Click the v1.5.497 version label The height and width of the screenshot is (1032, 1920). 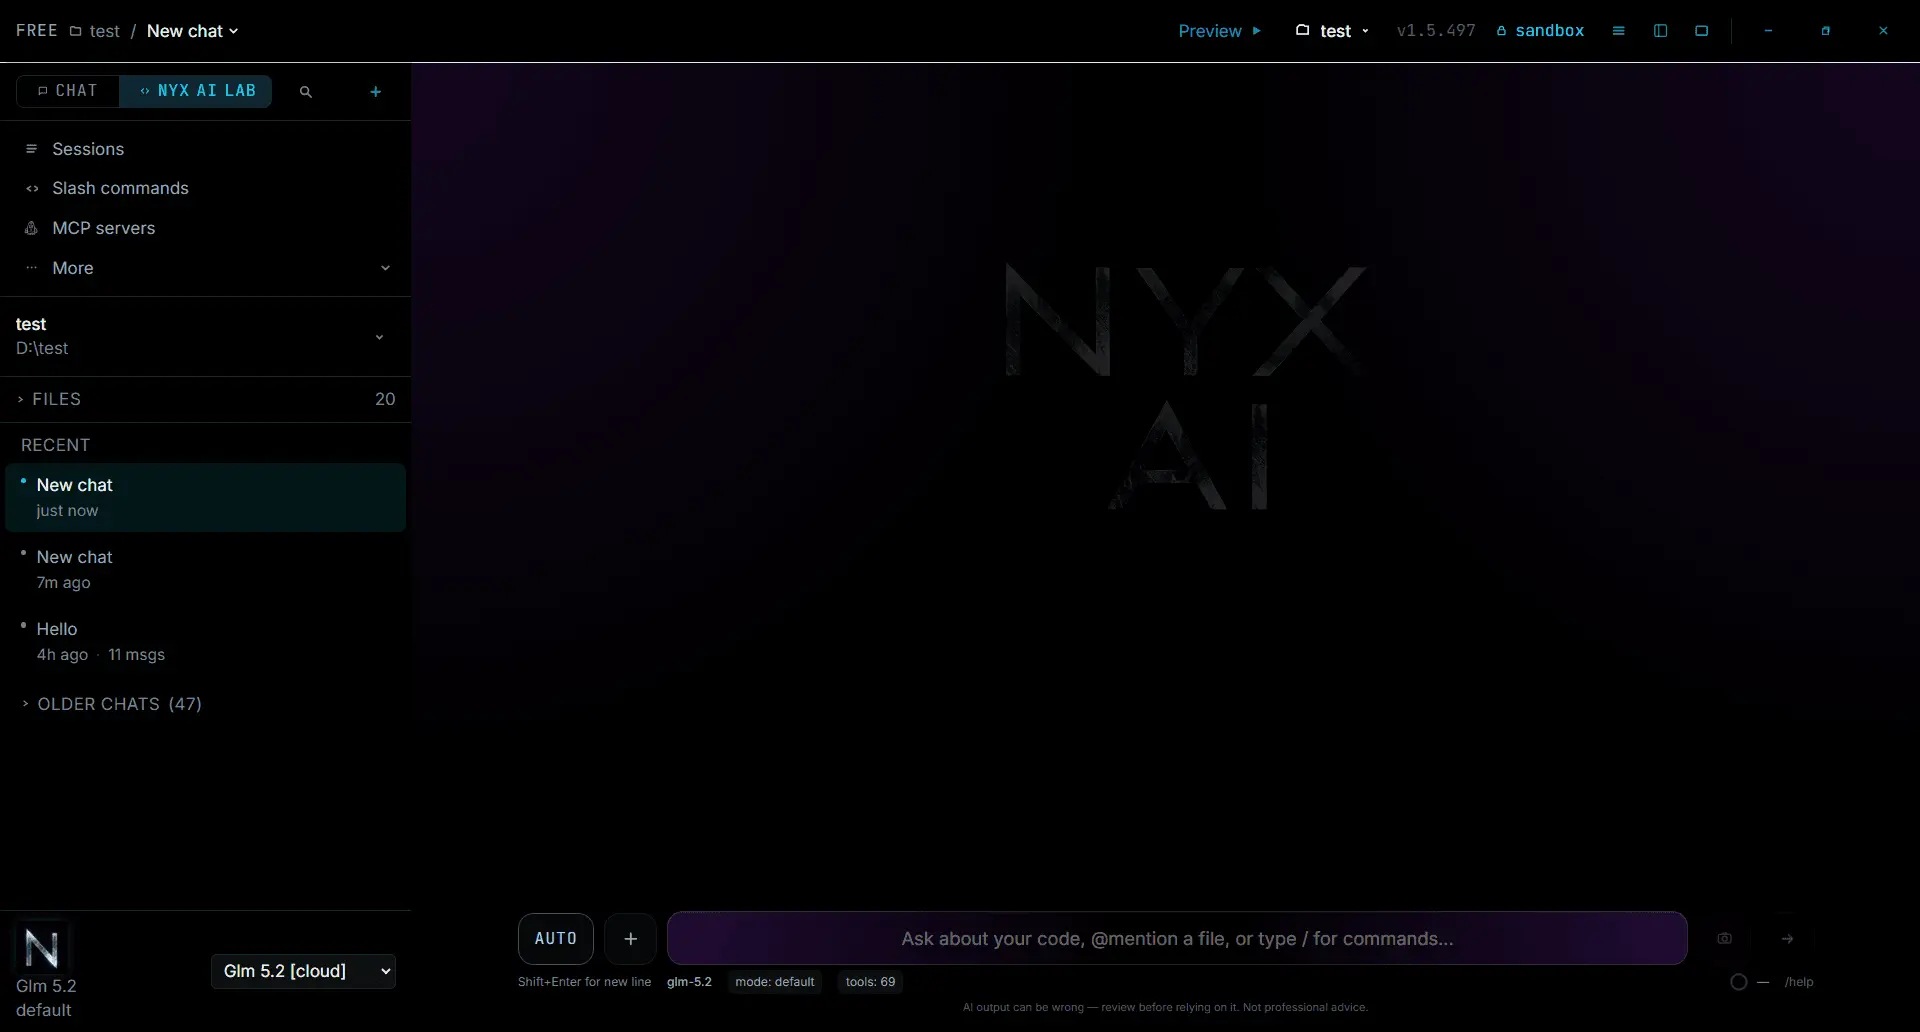[x=1436, y=31]
